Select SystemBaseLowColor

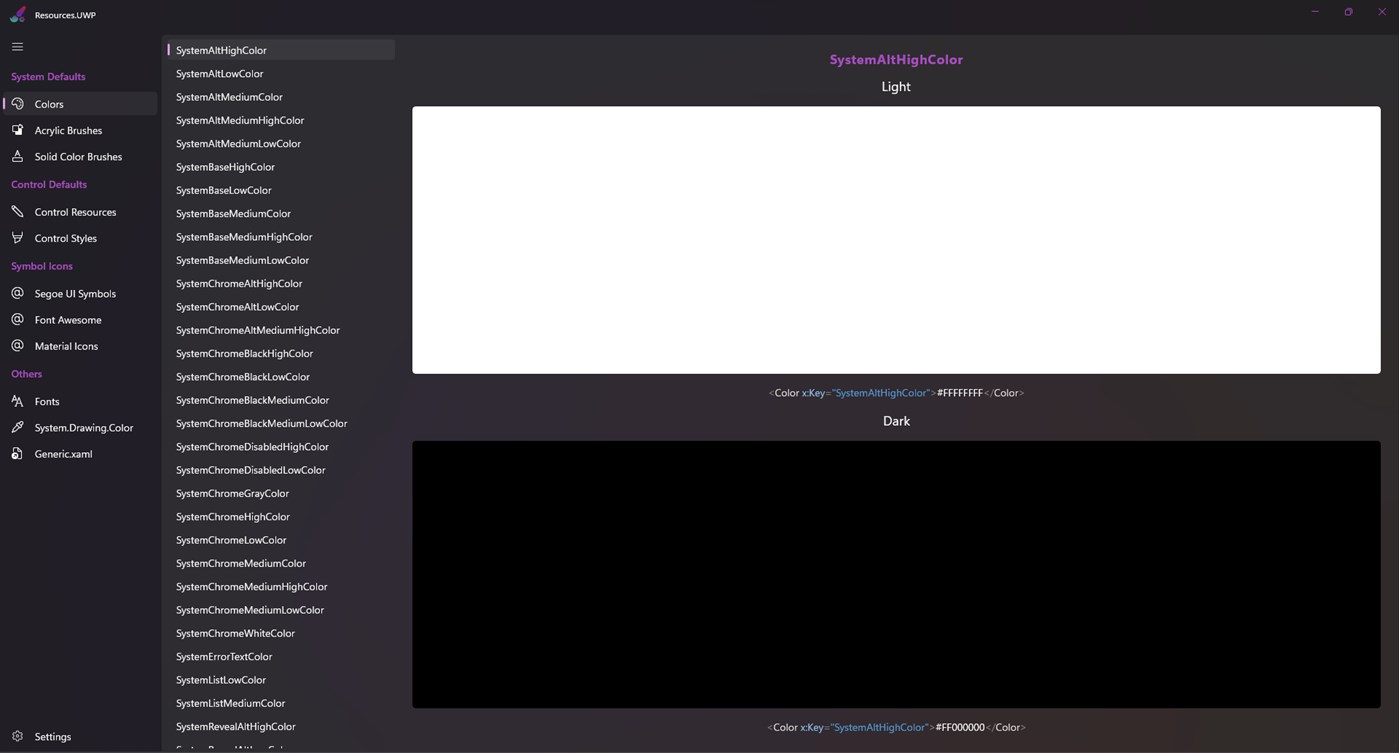280,190
